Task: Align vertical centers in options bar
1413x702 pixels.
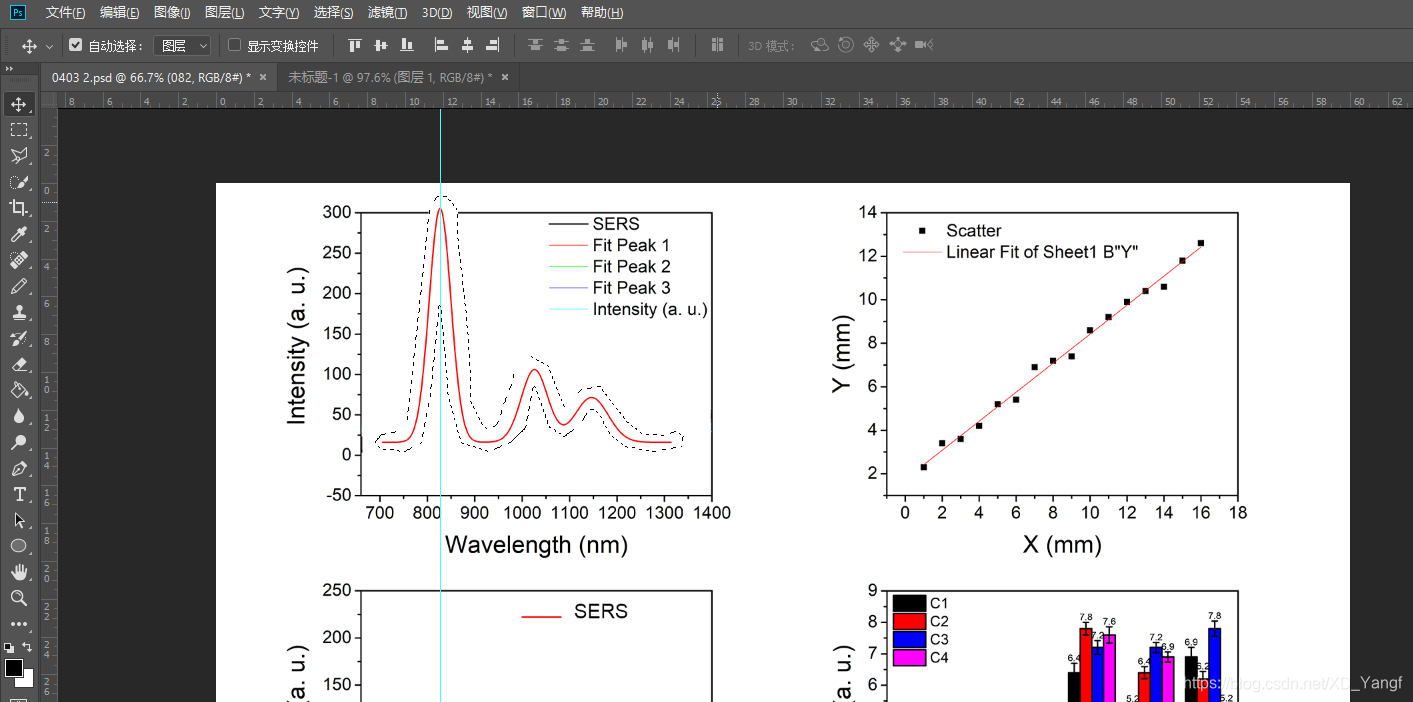Action: click(380, 45)
